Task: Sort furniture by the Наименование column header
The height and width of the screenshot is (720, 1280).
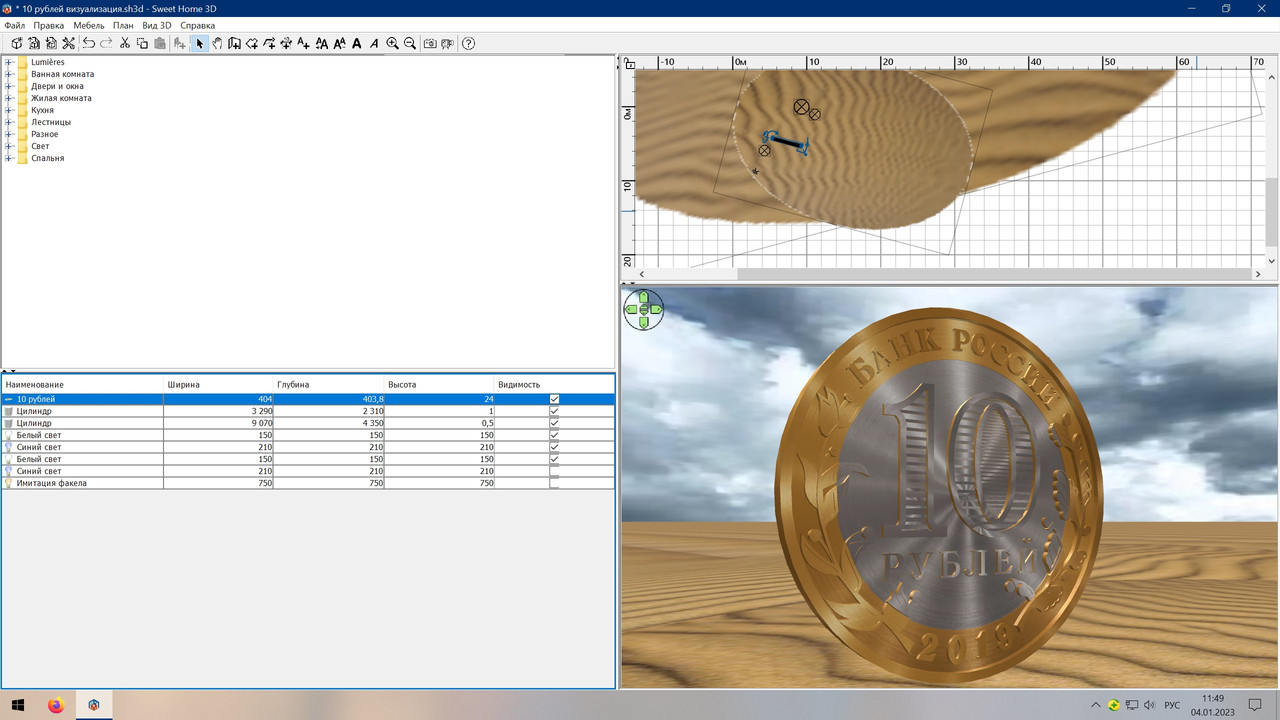Action: coord(82,384)
